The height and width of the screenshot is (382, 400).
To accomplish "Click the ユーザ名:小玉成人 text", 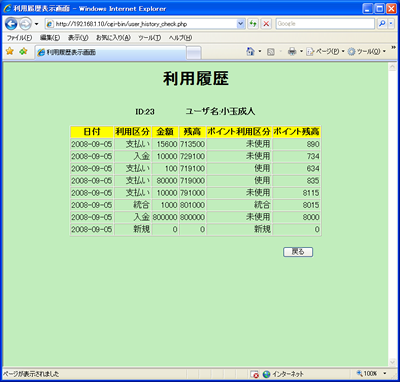I will (x=220, y=112).
